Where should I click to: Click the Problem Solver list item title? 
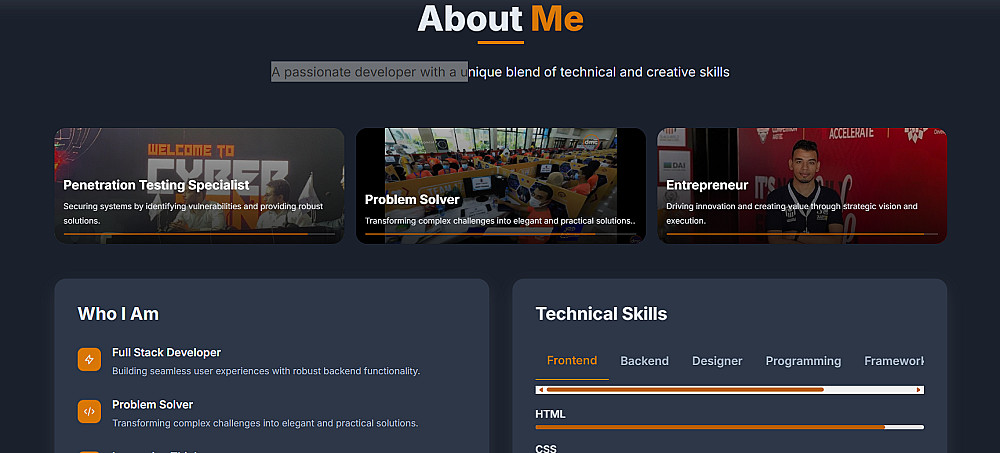152,405
